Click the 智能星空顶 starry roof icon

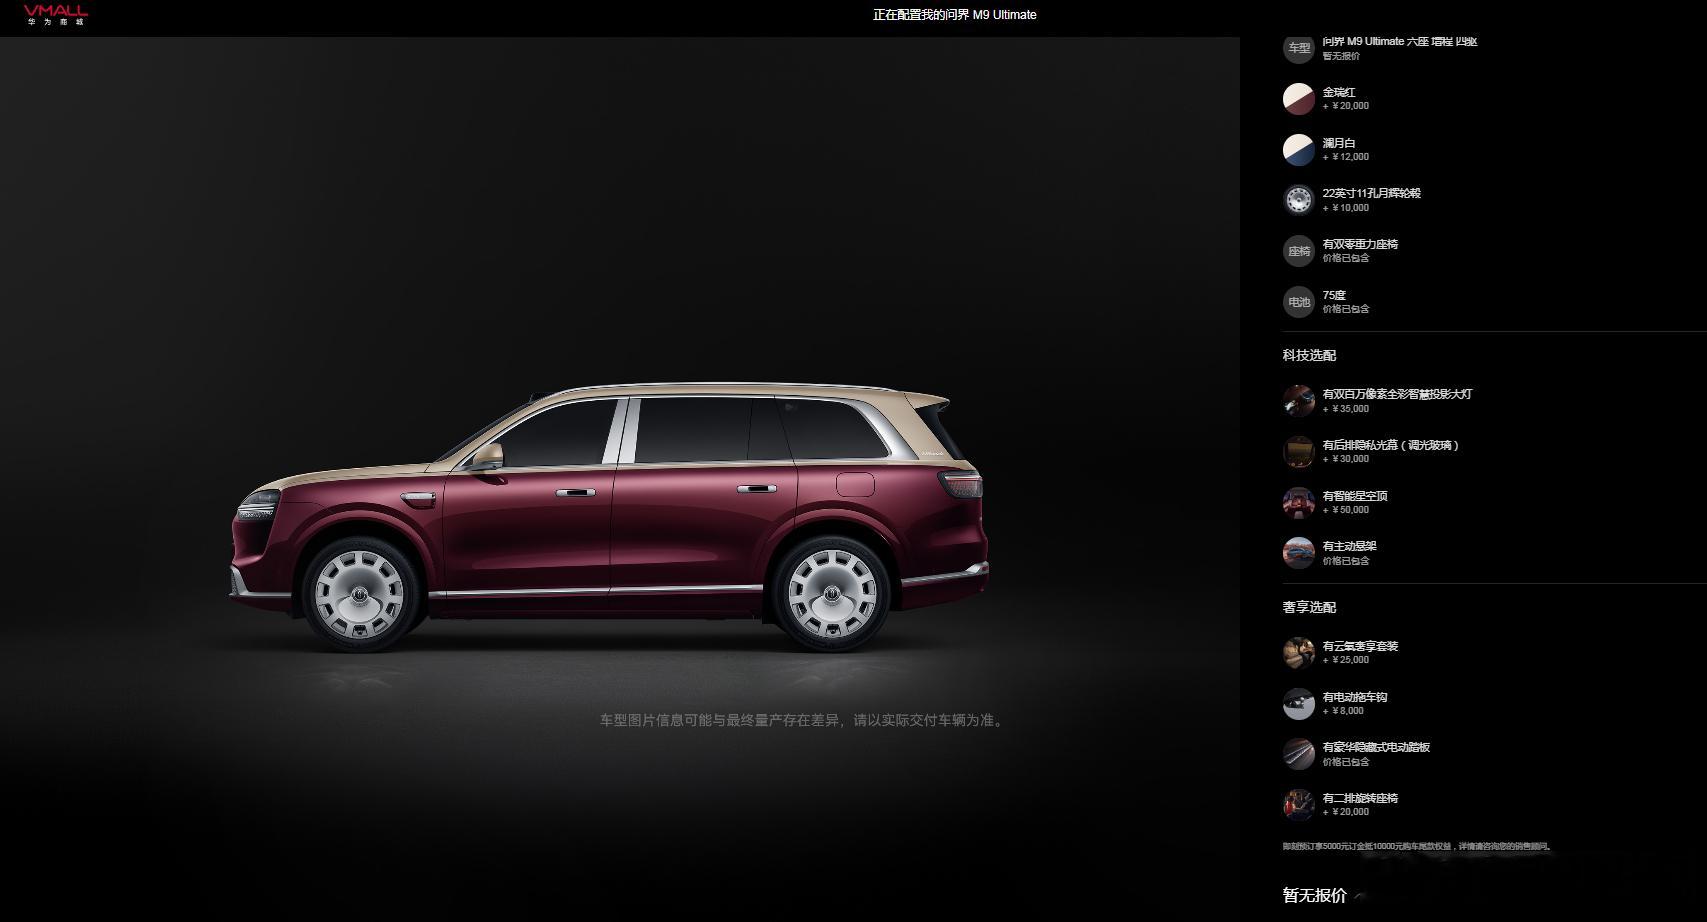pos(1299,503)
